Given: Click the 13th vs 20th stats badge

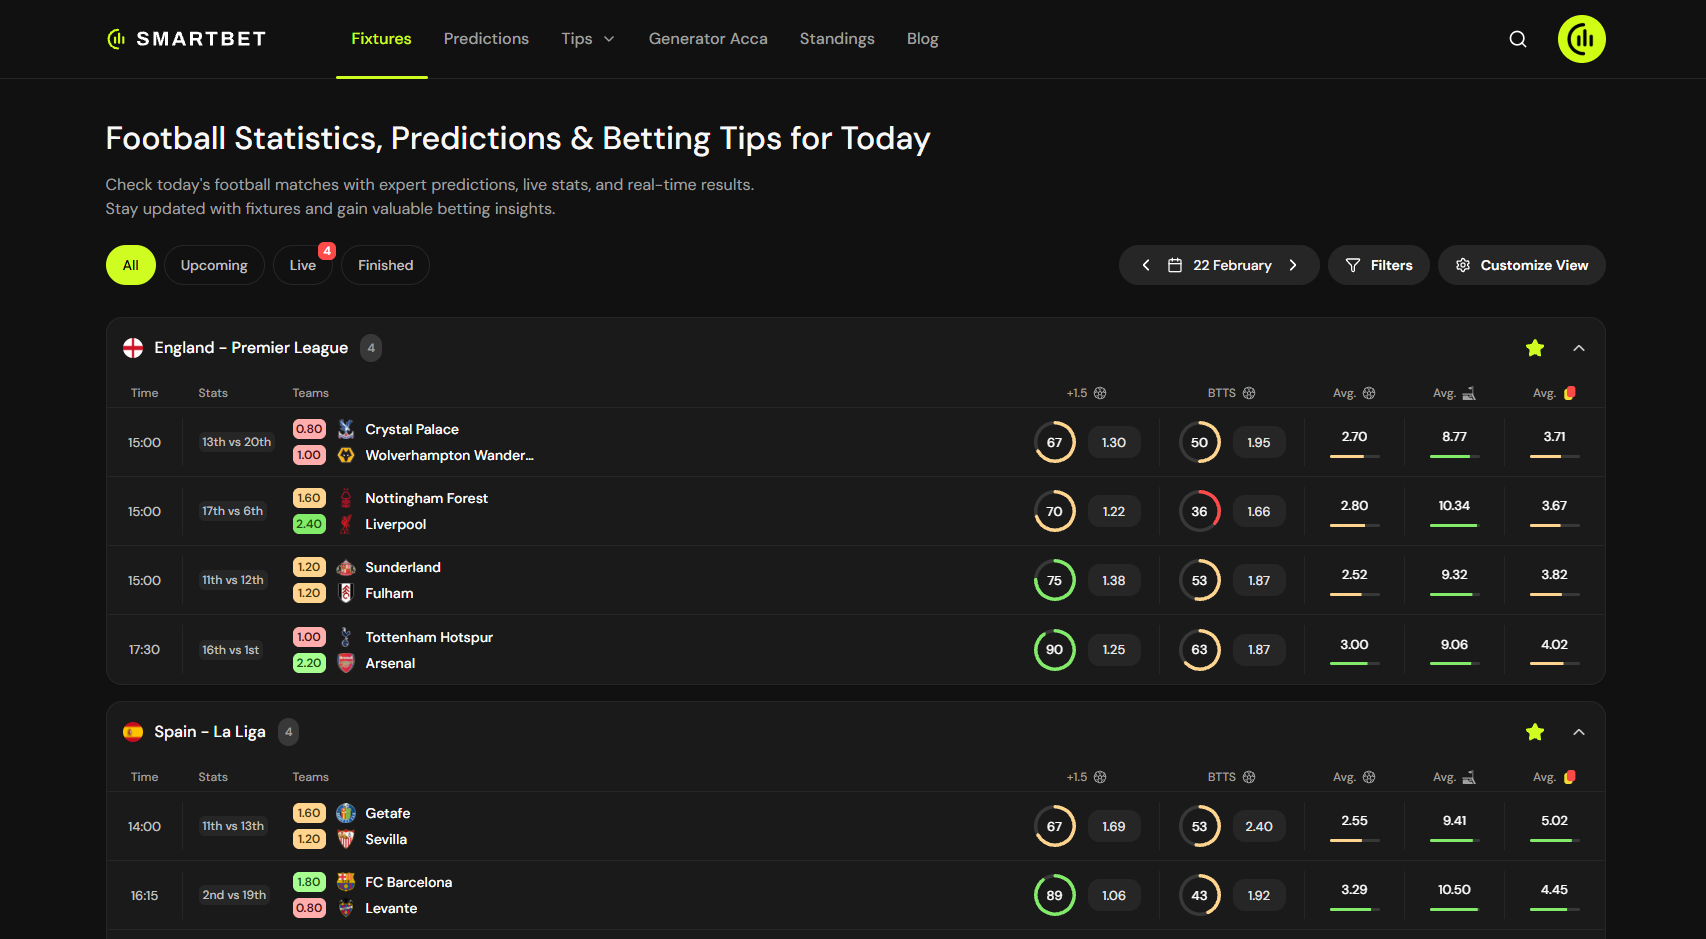Looking at the screenshot, I should pyautogui.click(x=237, y=442).
